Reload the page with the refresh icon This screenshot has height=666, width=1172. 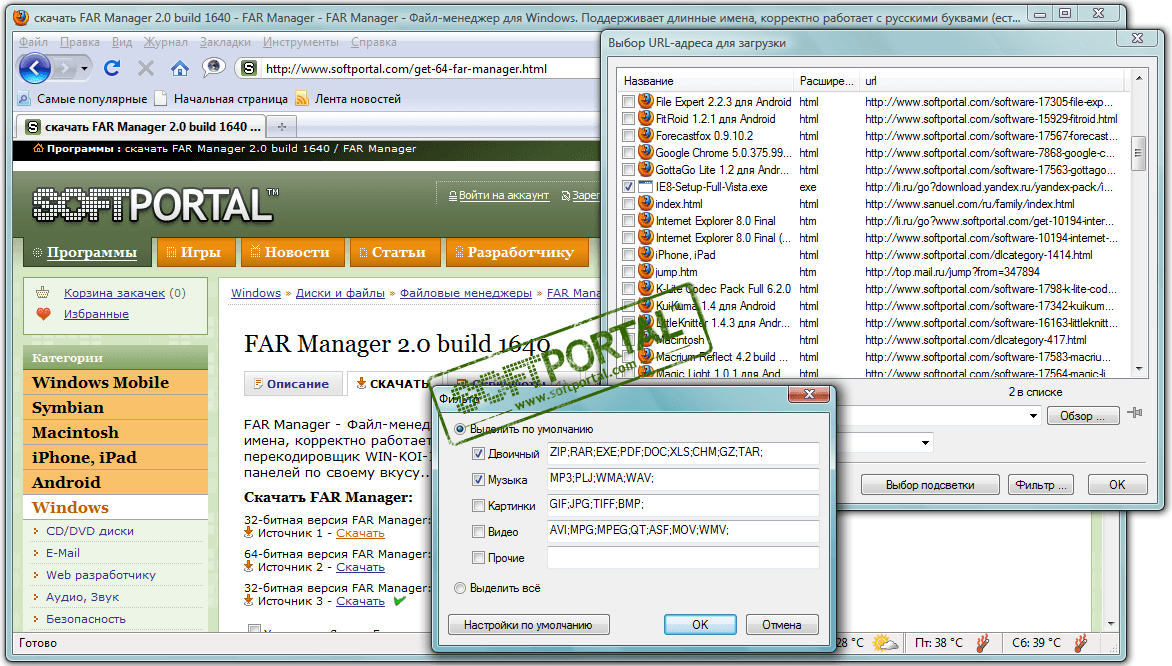click(112, 69)
